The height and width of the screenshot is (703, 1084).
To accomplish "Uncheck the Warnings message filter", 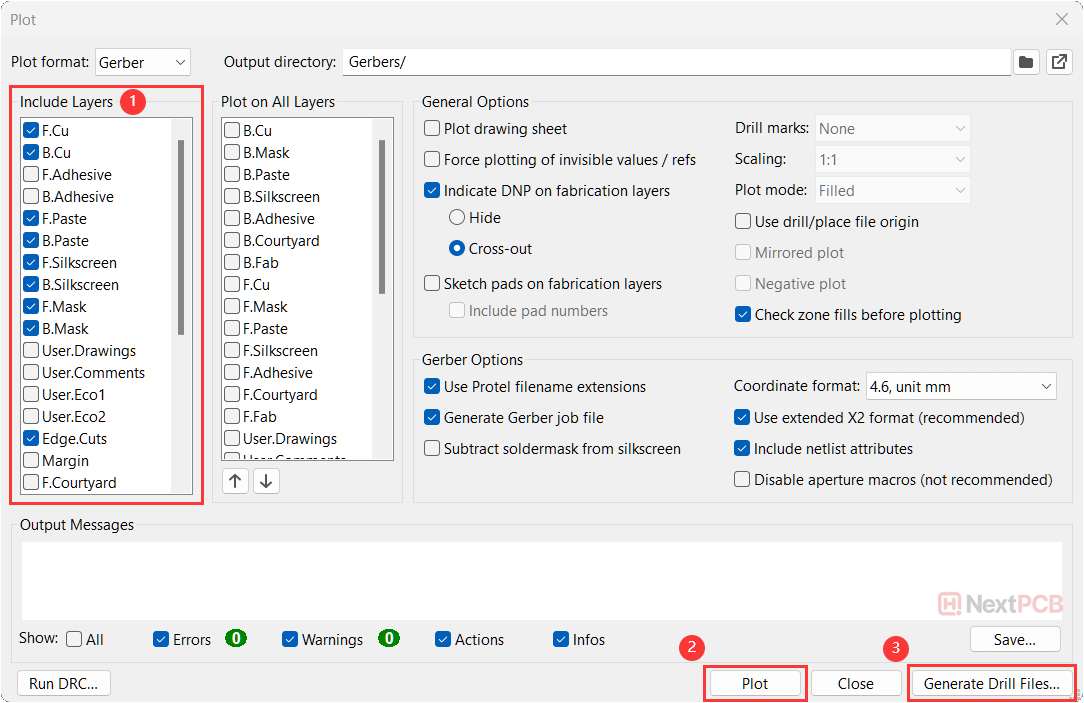I will 290,640.
